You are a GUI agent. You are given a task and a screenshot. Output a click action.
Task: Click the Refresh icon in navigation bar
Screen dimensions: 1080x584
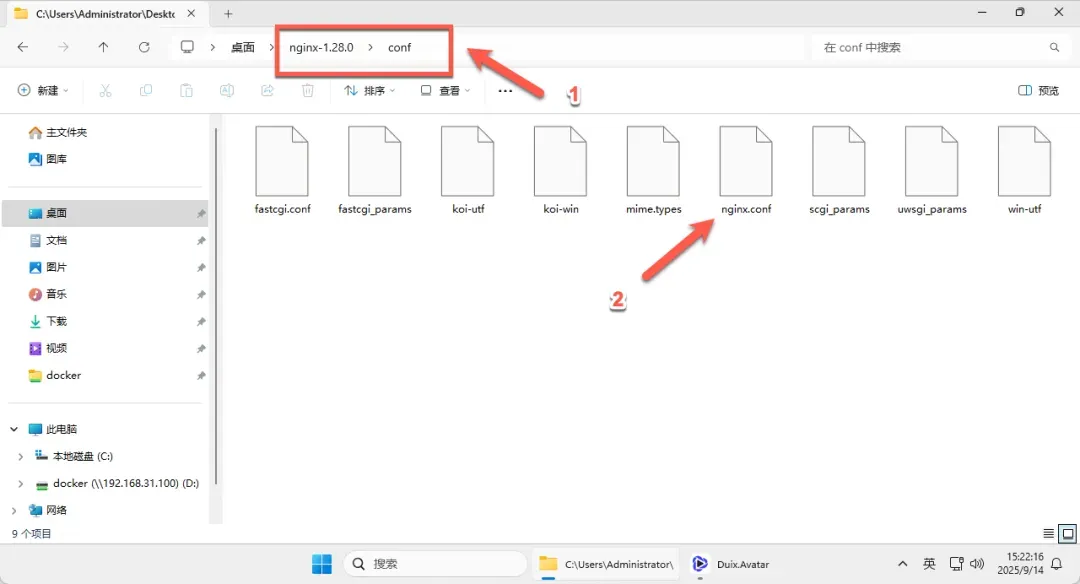pyautogui.click(x=144, y=46)
